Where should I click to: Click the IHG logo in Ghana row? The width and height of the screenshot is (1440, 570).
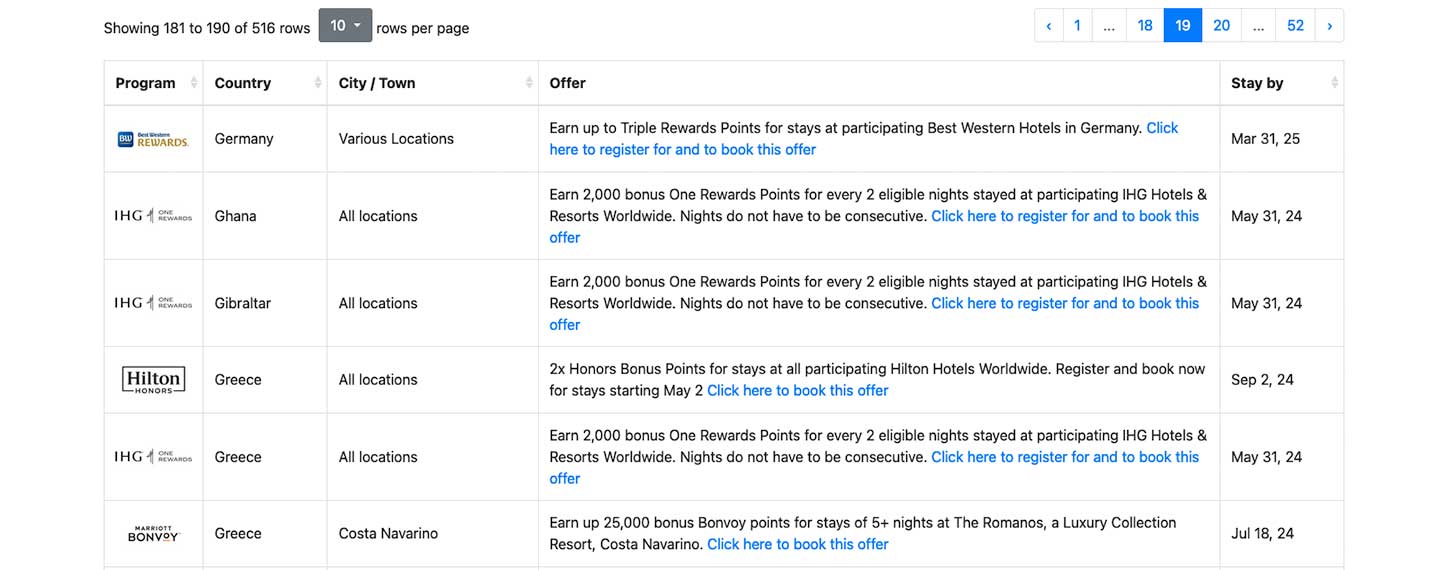pyautogui.click(x=153, y=216)
